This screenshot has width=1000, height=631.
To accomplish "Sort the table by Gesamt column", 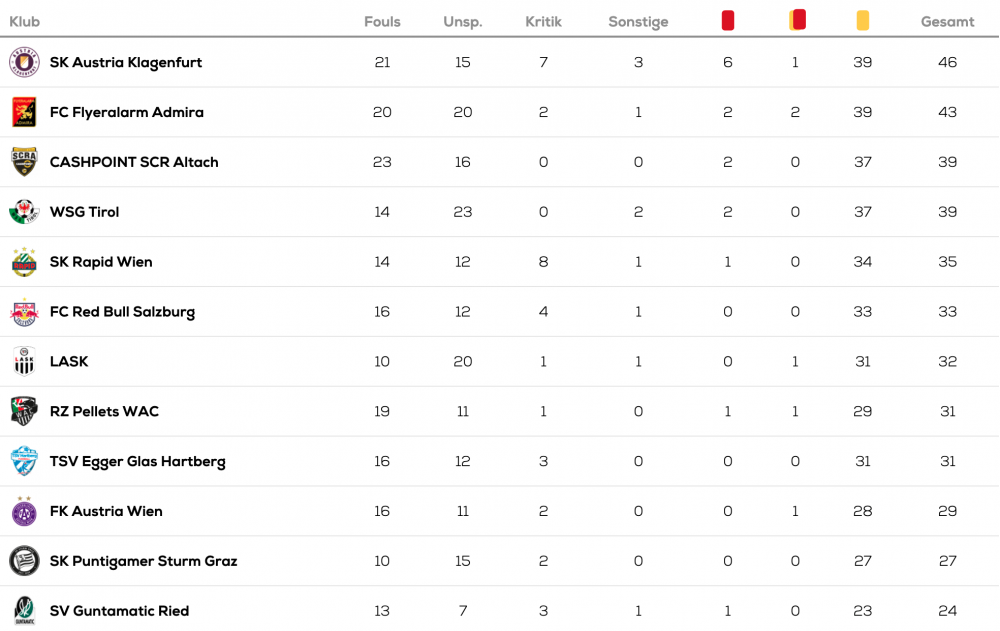I will (x=947, y=22).
